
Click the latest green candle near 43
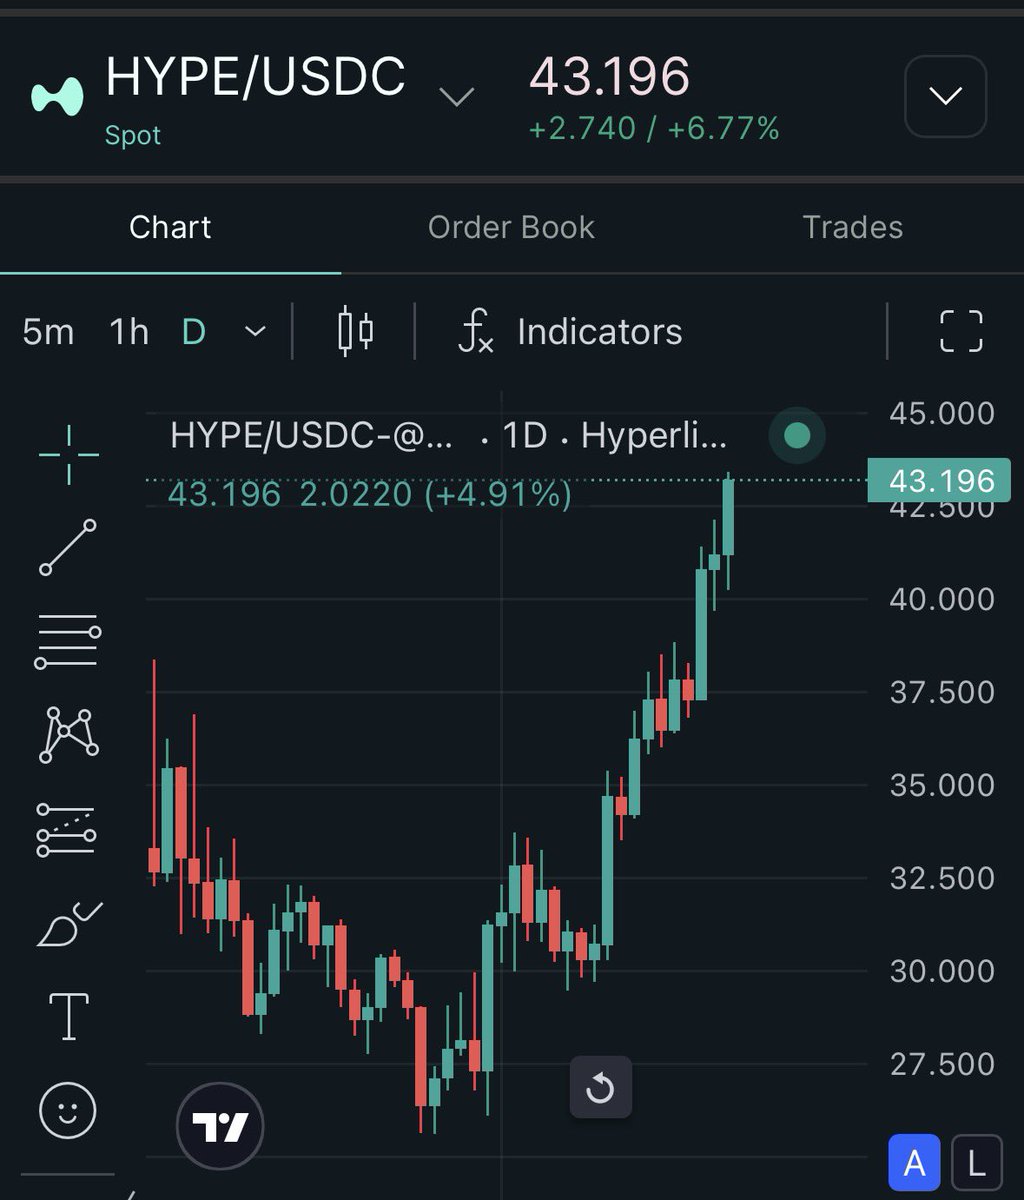coord(728,517)
